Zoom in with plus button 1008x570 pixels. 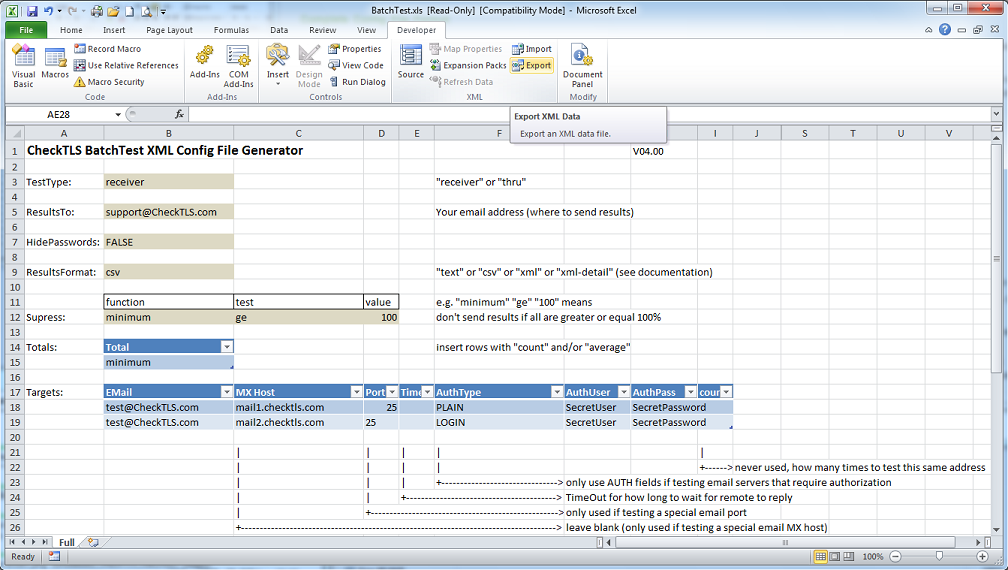point(982,557)
